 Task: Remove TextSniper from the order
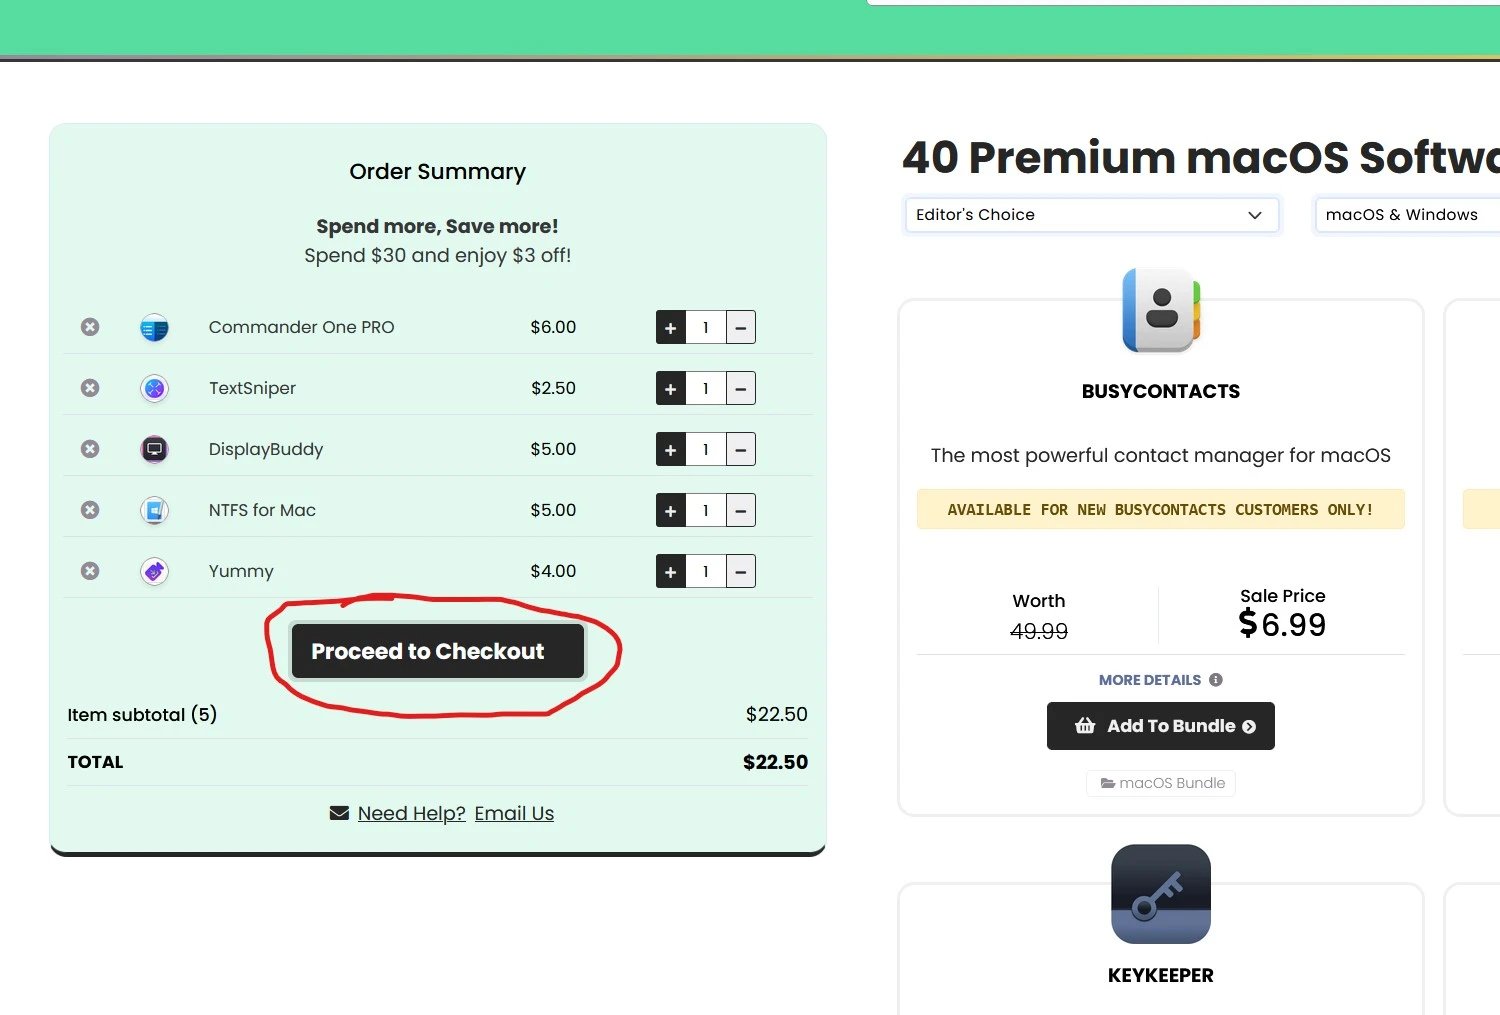[90, 388]
